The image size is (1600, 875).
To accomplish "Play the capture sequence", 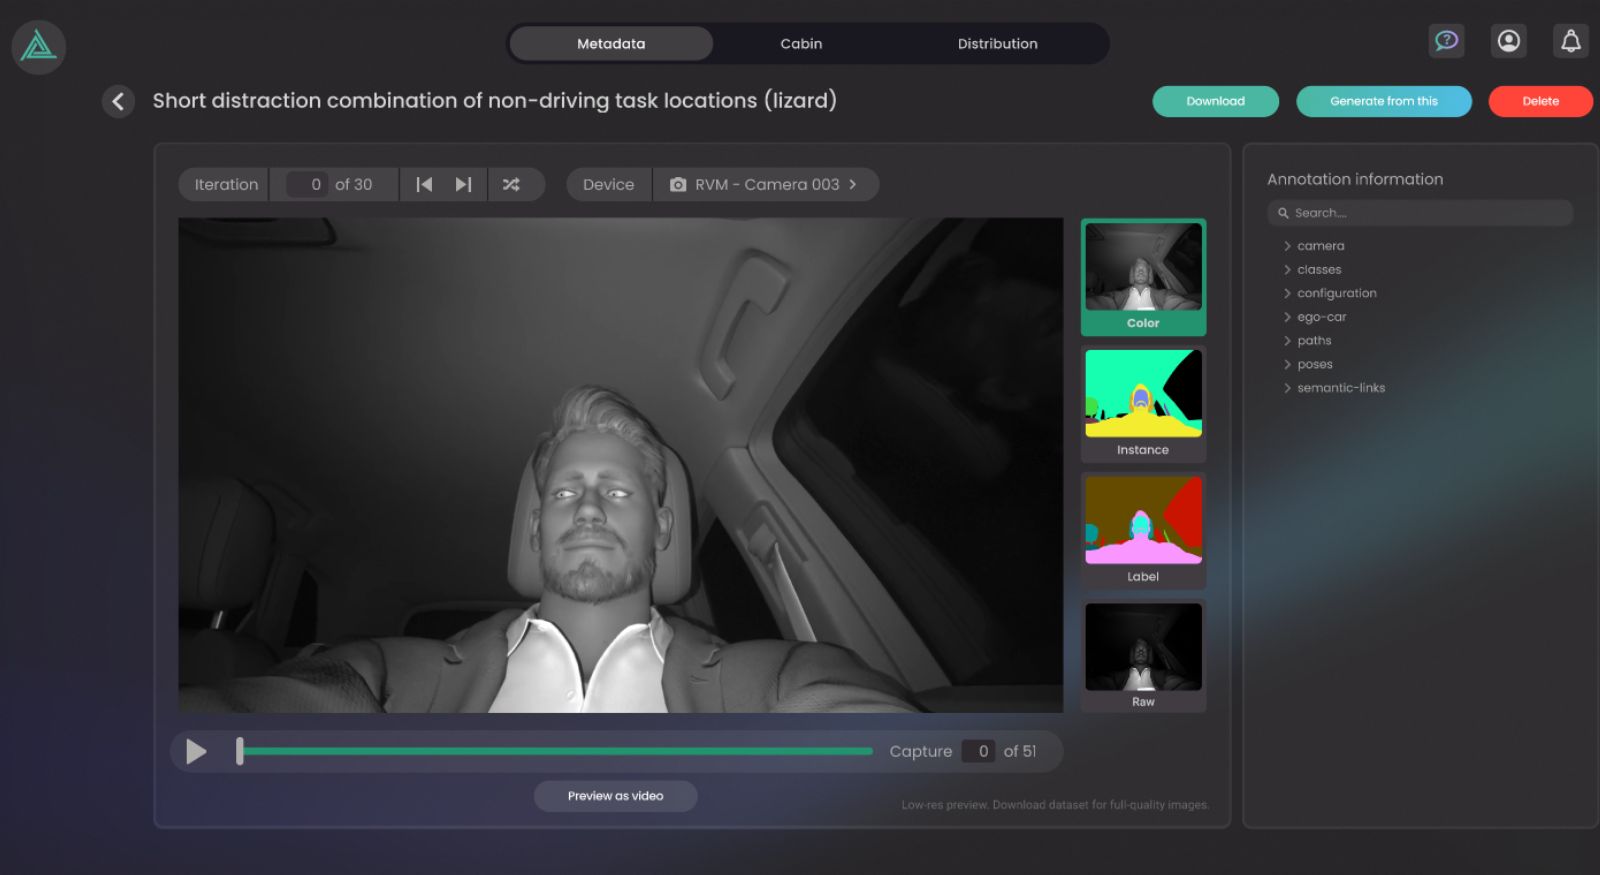I will point(196,751).
